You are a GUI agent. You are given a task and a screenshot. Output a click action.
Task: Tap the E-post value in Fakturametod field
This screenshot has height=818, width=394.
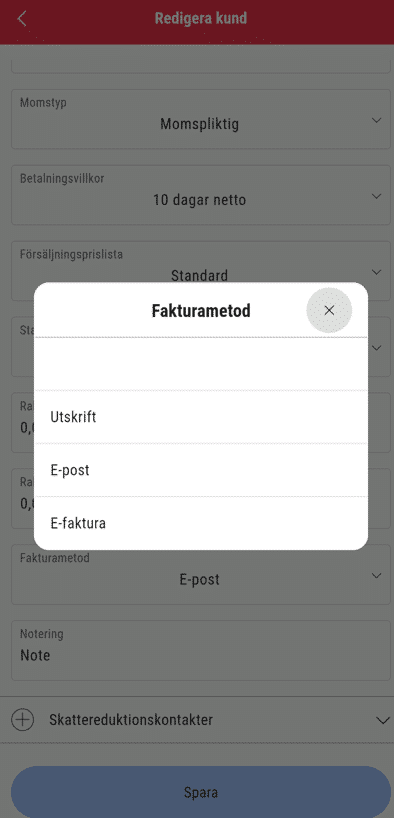tap(199, 580)
